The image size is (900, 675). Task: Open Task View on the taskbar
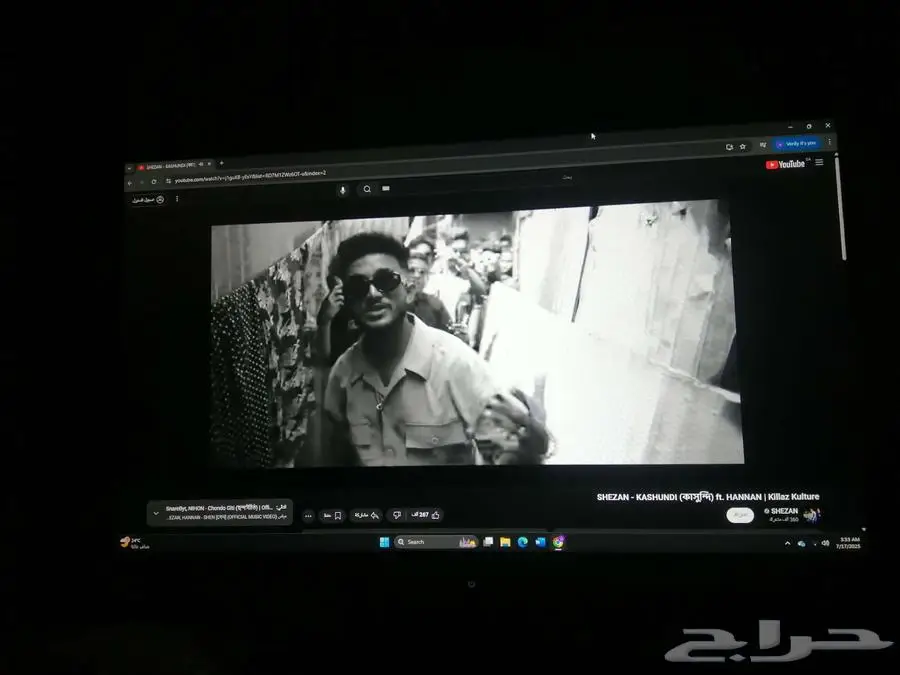click(x=488, y=541)
